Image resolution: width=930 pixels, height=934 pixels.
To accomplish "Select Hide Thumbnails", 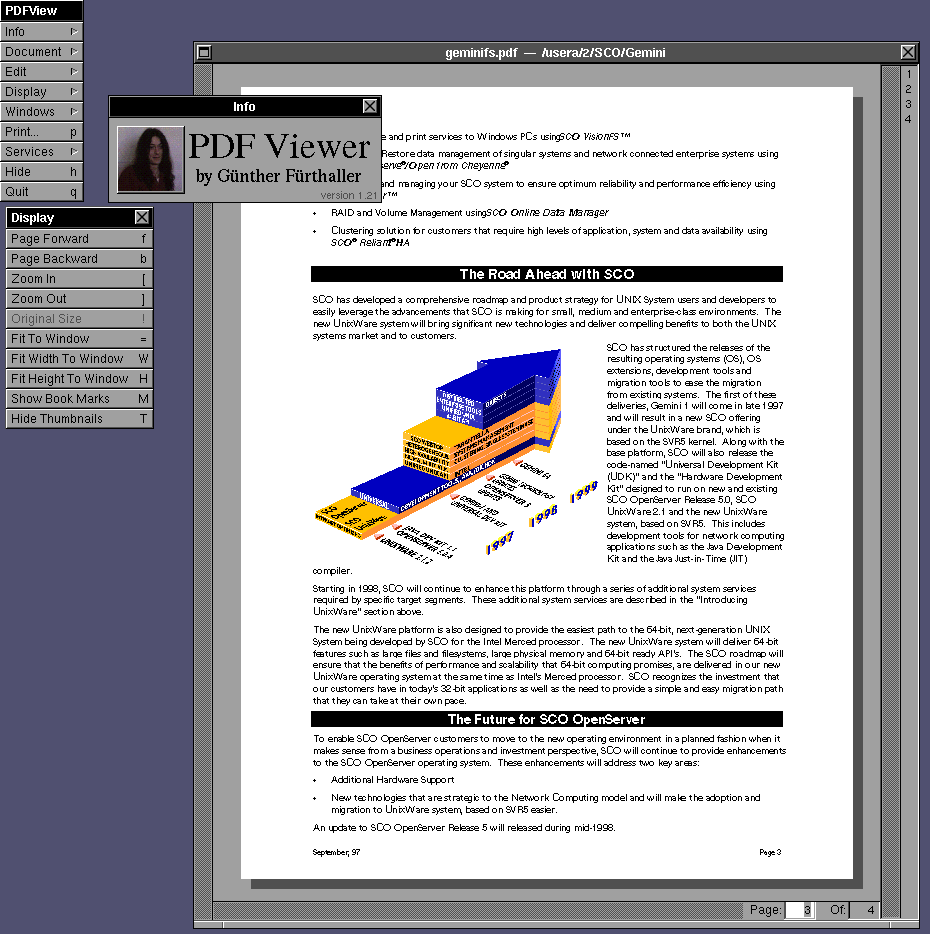I will click(x=79, y=419).
